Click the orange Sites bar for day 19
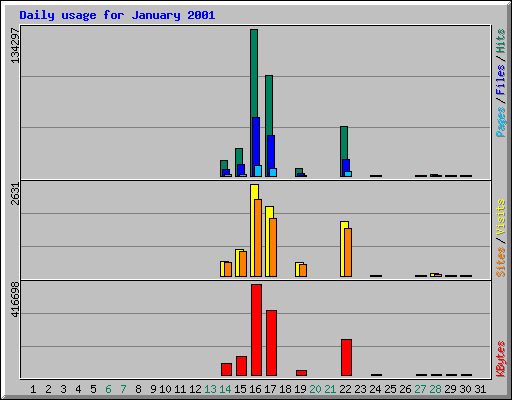 pyautogui.click(x=303, y=270)
